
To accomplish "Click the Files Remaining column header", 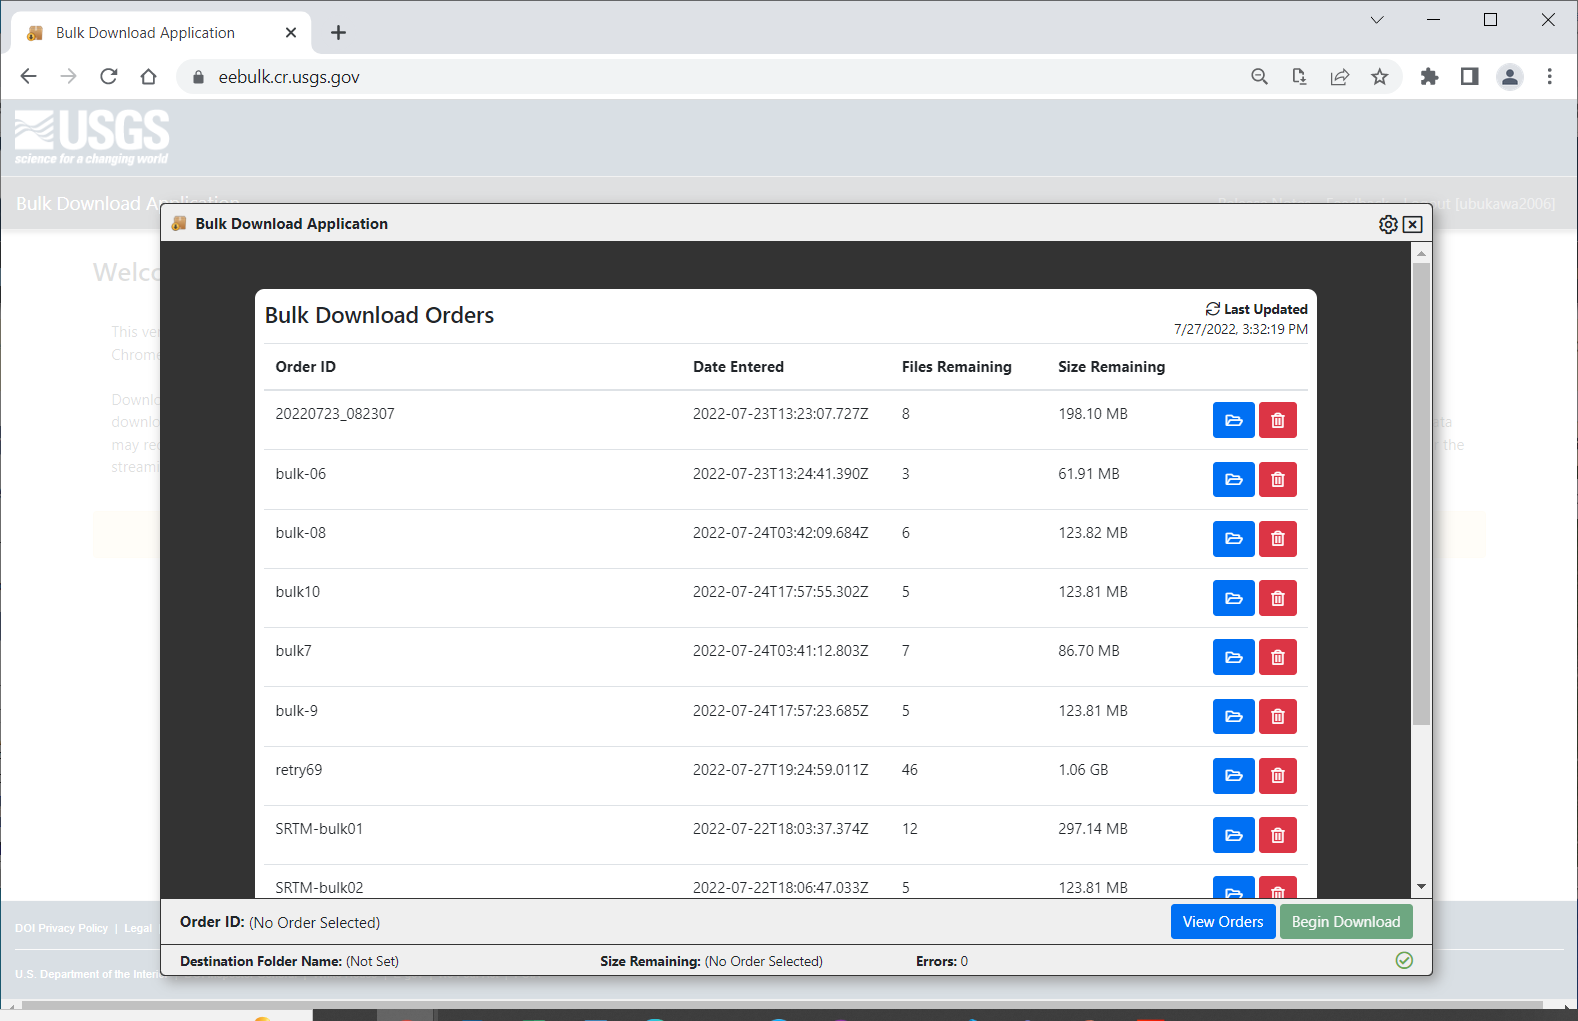I will click(x=956, y=367).
